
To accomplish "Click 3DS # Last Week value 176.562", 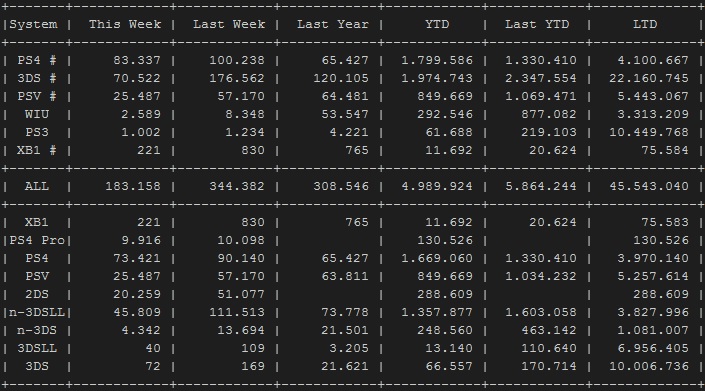I will 237,78.
